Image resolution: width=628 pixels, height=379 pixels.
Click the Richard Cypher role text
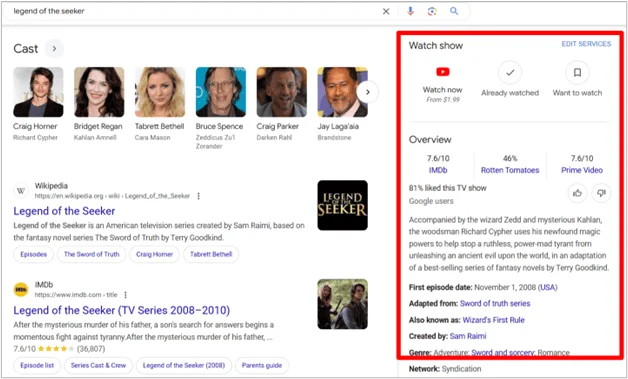tap(35, 138)
